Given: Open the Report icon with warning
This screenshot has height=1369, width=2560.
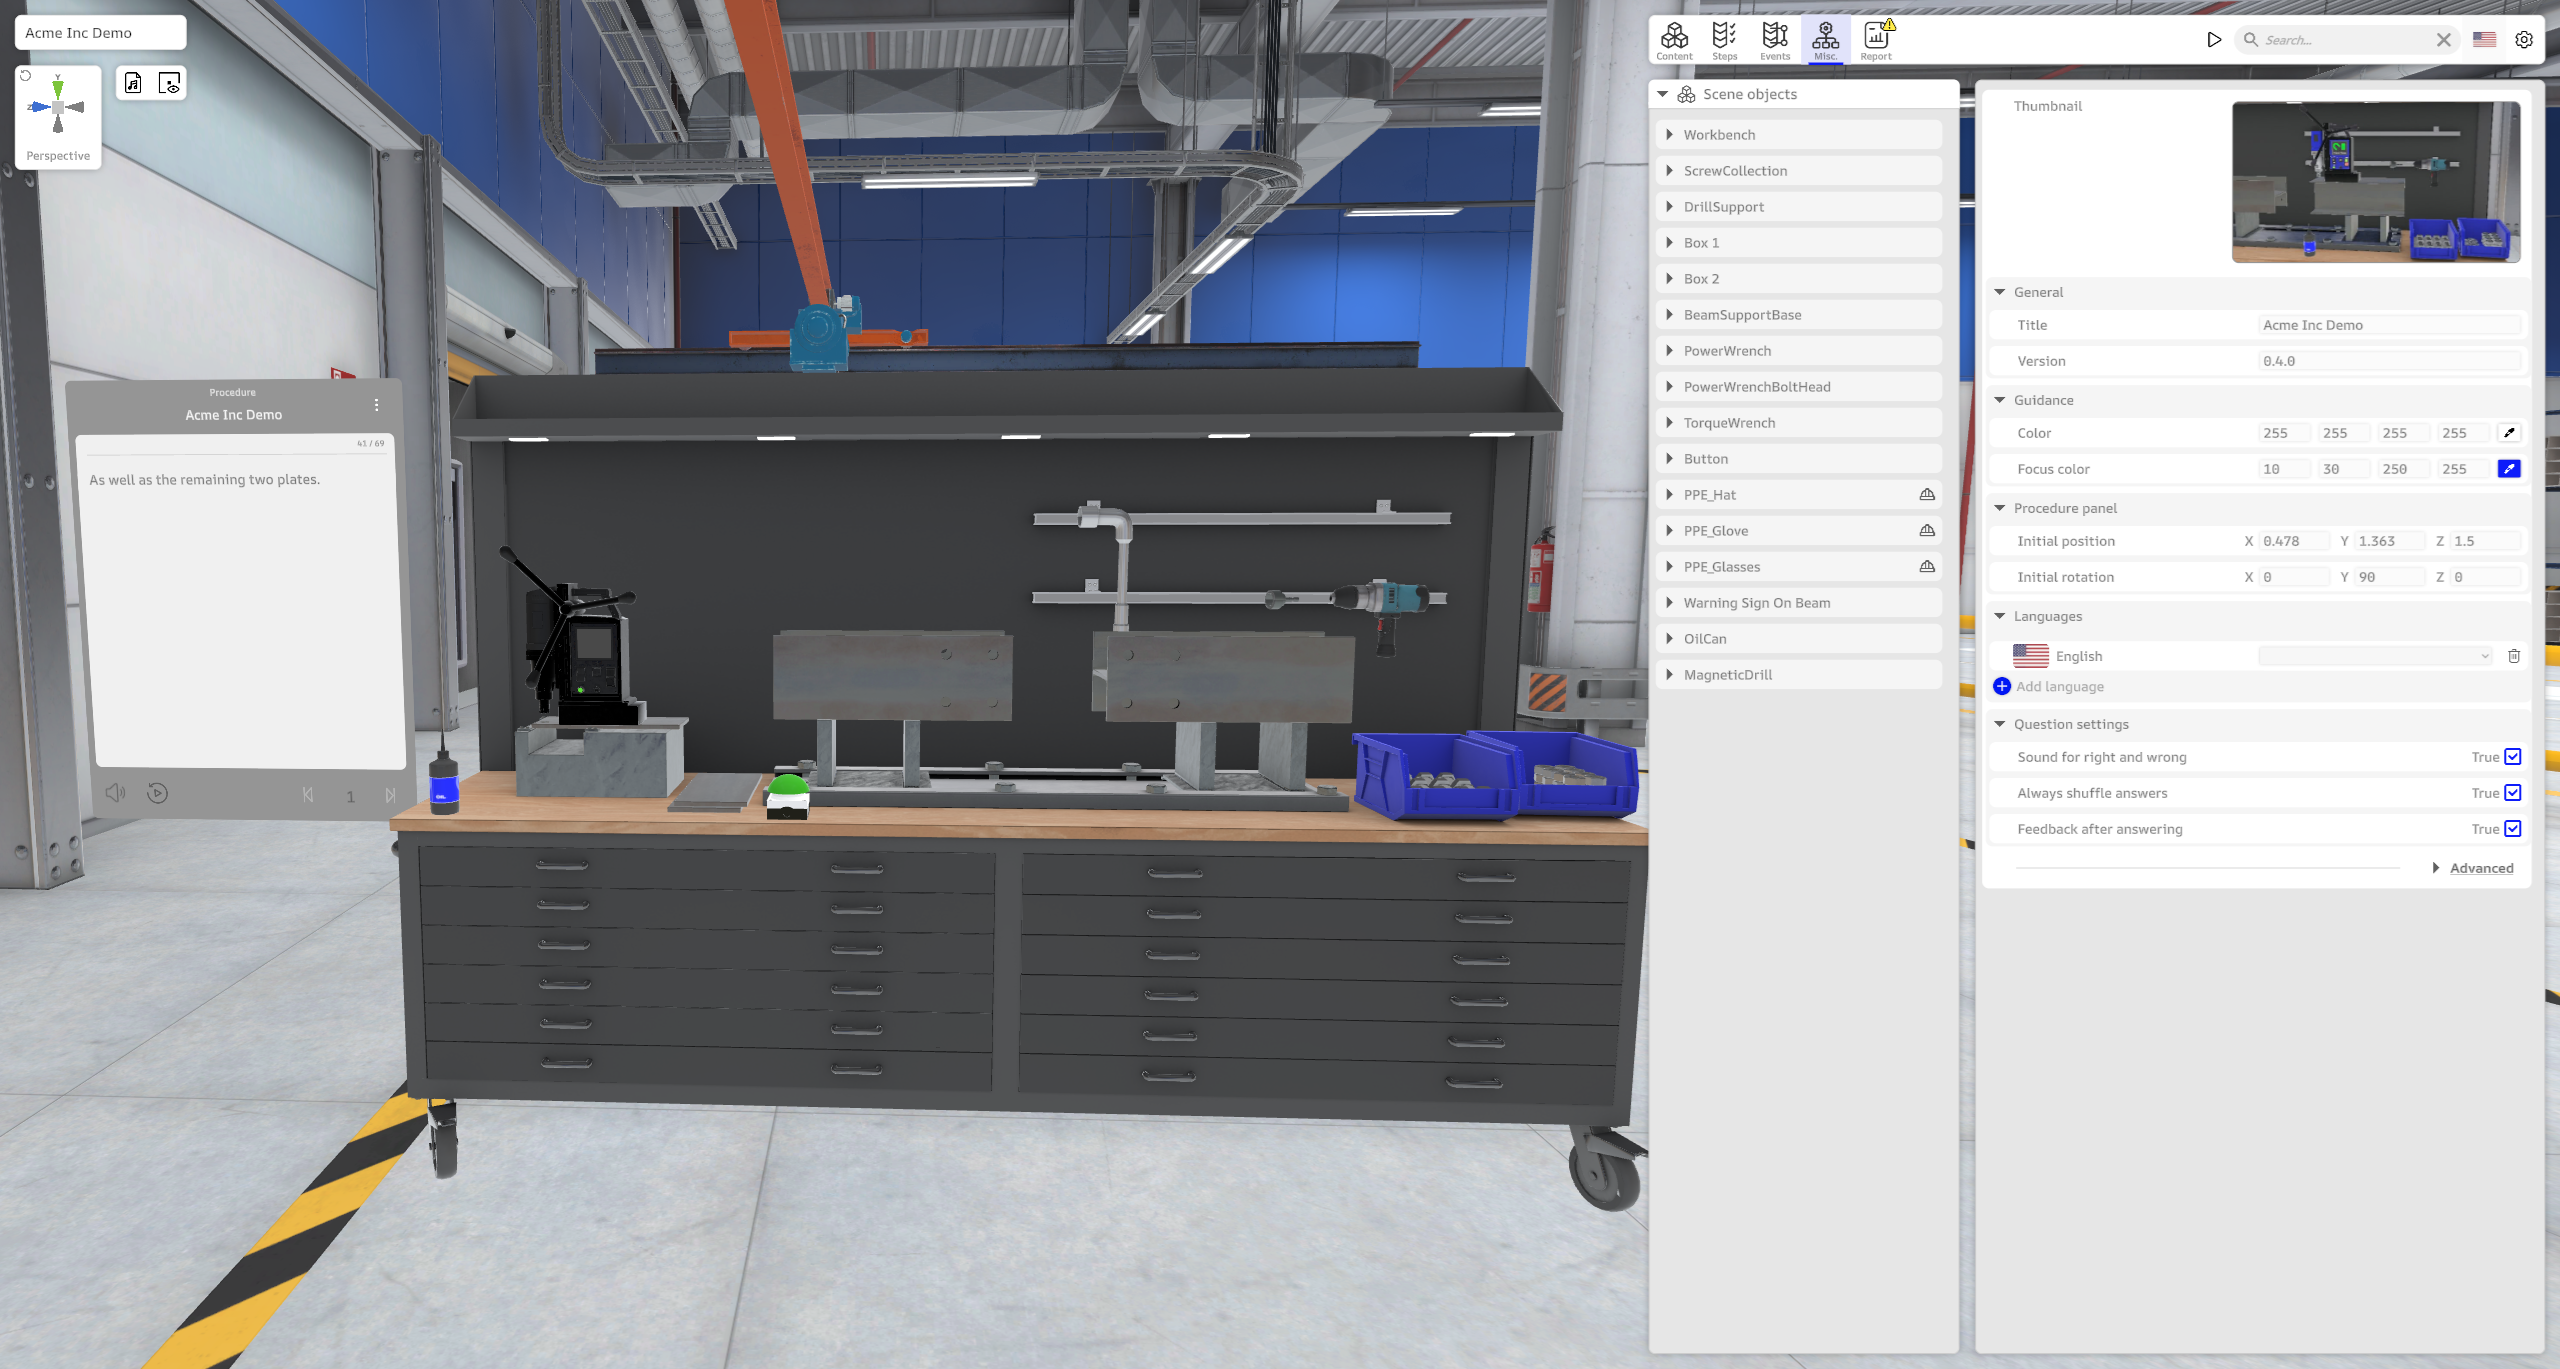Looking at the screenshot, I should pyautogui.click(x=1876, y=40).
